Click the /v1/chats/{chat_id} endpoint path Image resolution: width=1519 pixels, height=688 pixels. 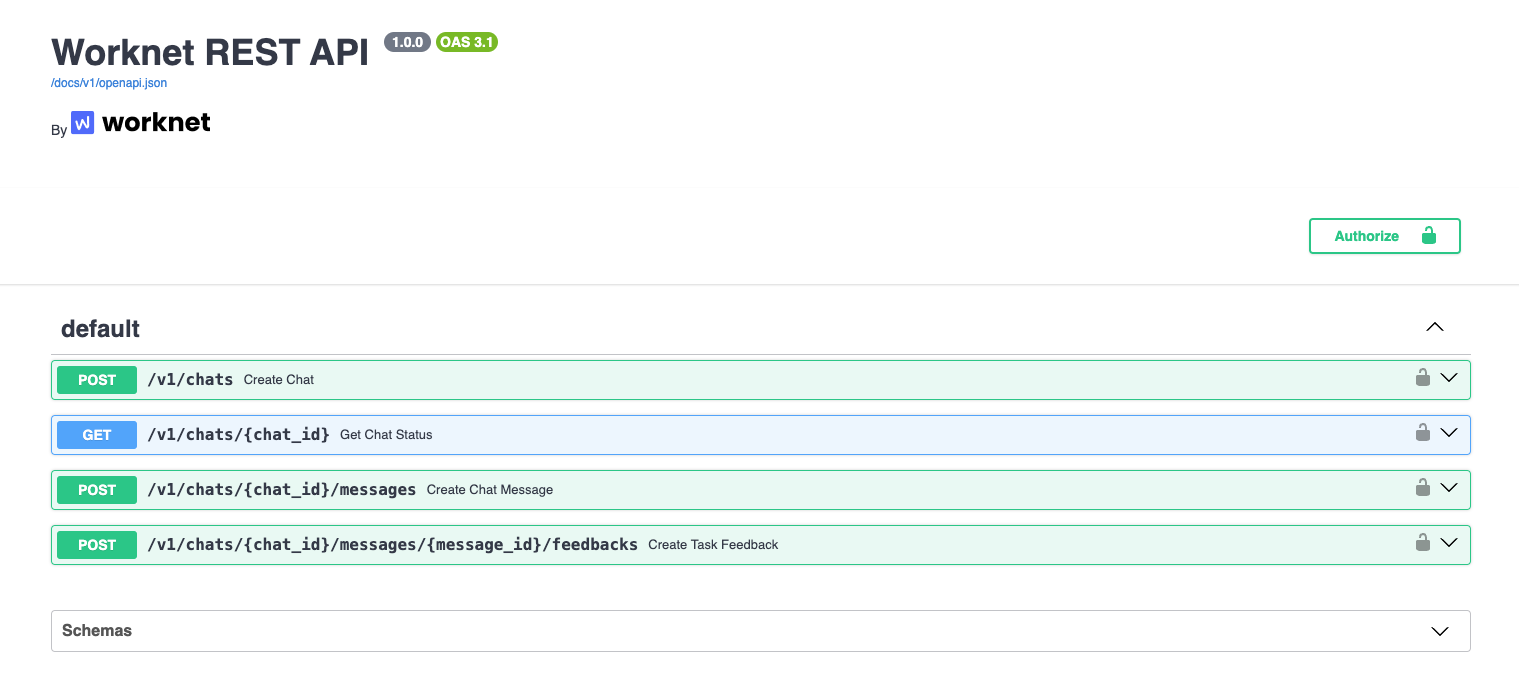(238, 435)
